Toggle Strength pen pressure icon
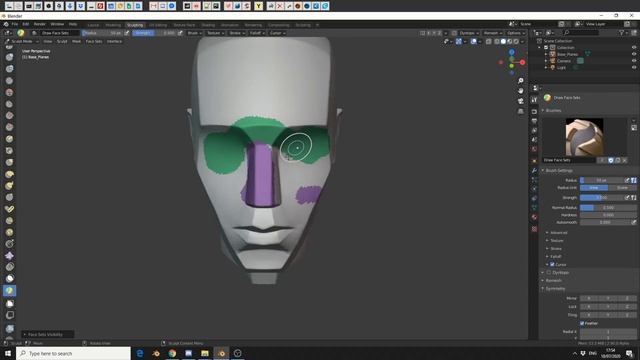The height and width of the screenshot is (360, 640). point(627,198)
